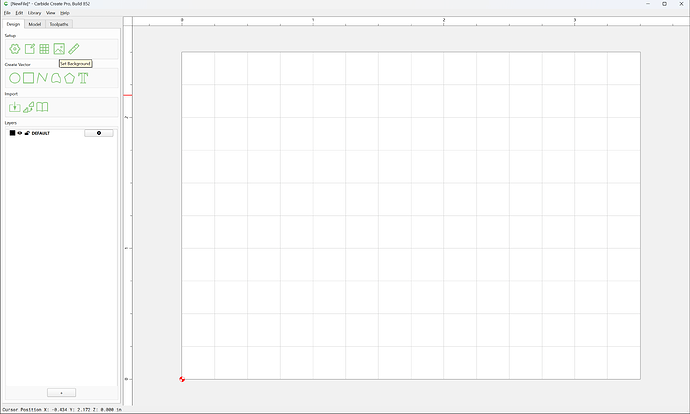Screen dimensions: 690x414
Task: Click the Carbide Create app icon in title bar
Action: [6, 4]
